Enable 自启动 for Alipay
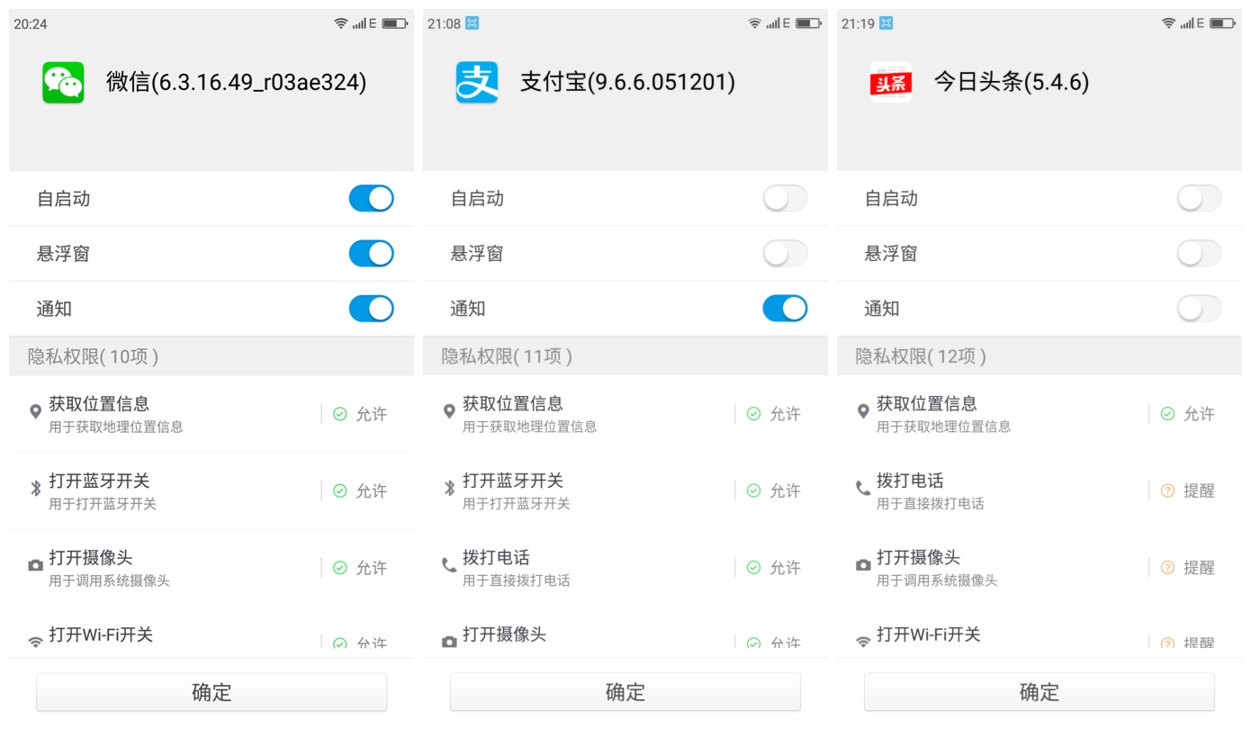 point(785,198)
